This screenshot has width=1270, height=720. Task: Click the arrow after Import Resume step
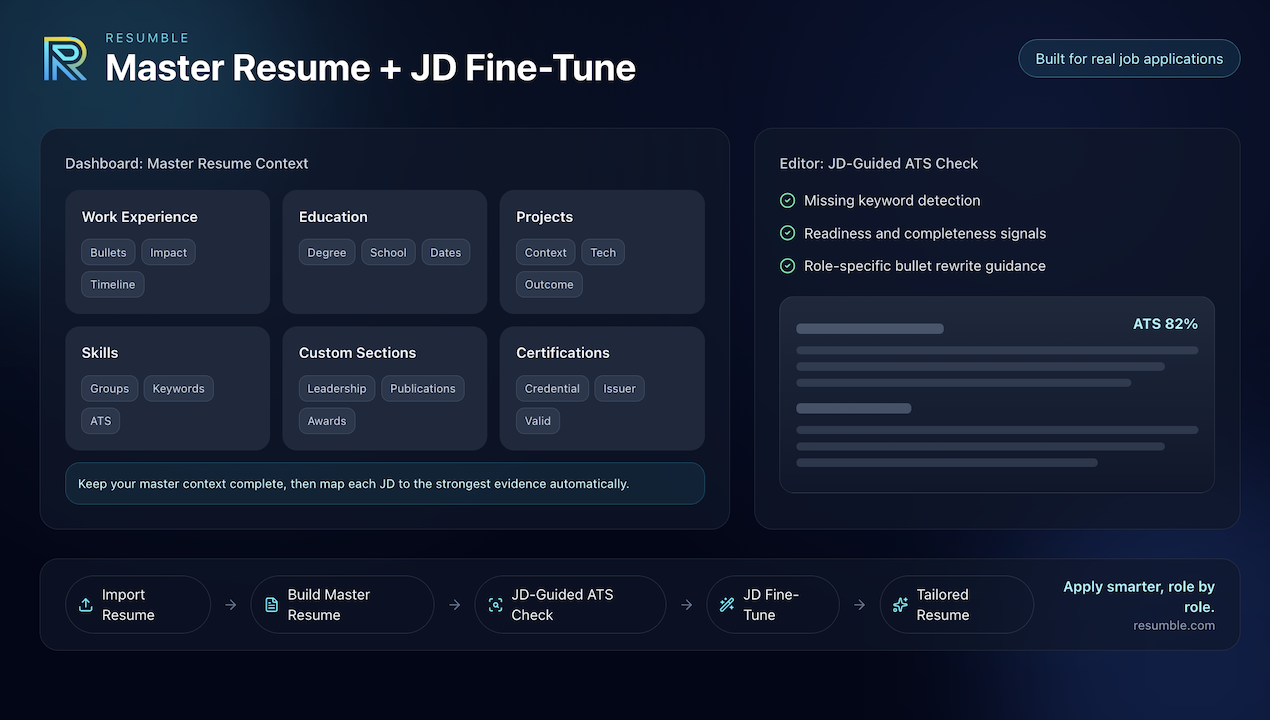(230, 604)
